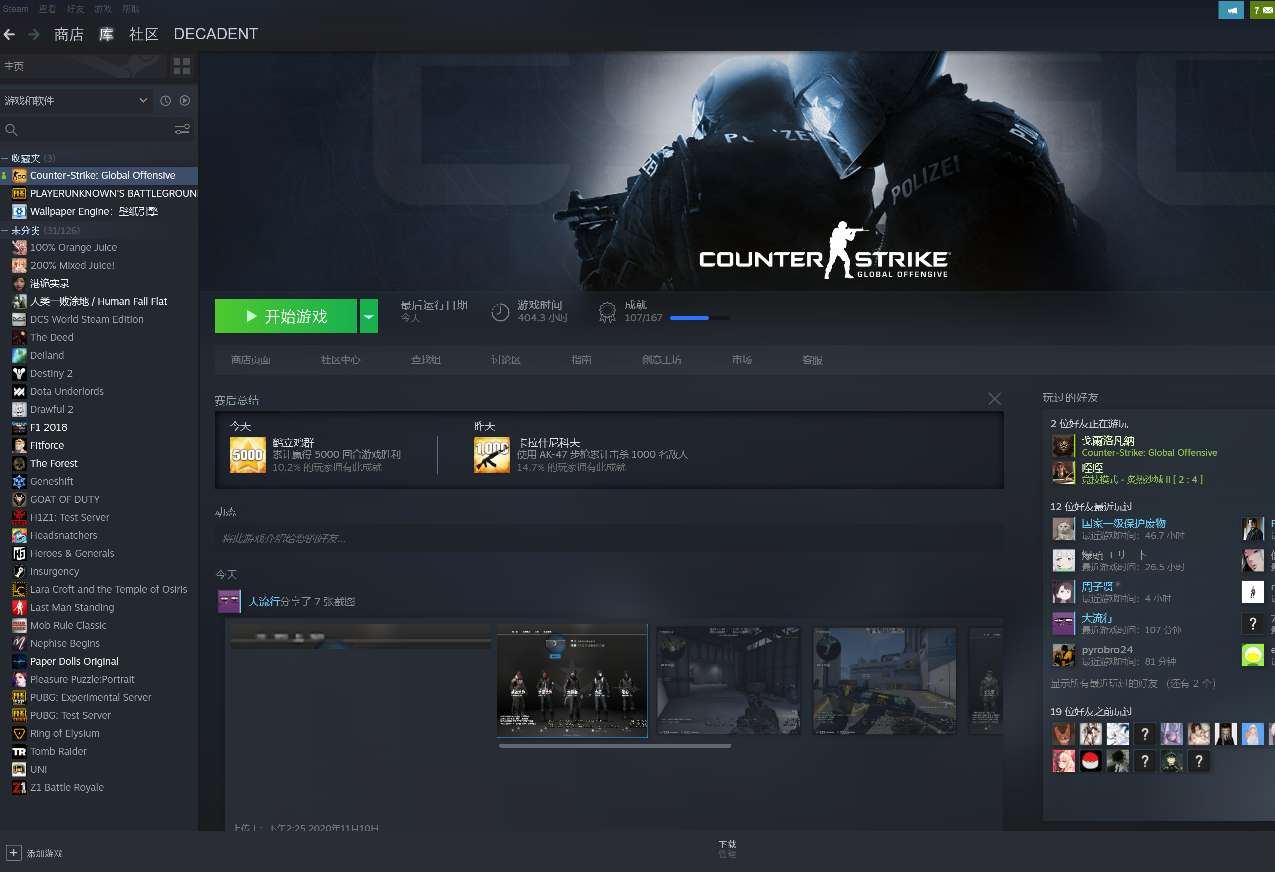Select Insurgency in game list
This screenshot has height=872, width=1275.
click(54, 571)
